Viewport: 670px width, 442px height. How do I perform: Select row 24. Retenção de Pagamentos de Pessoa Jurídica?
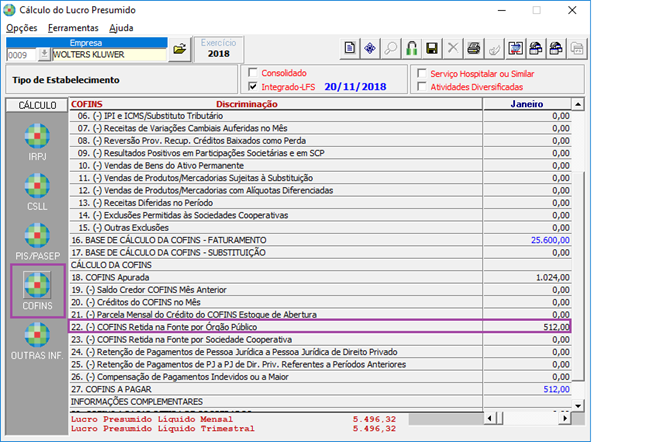point(320,352)
